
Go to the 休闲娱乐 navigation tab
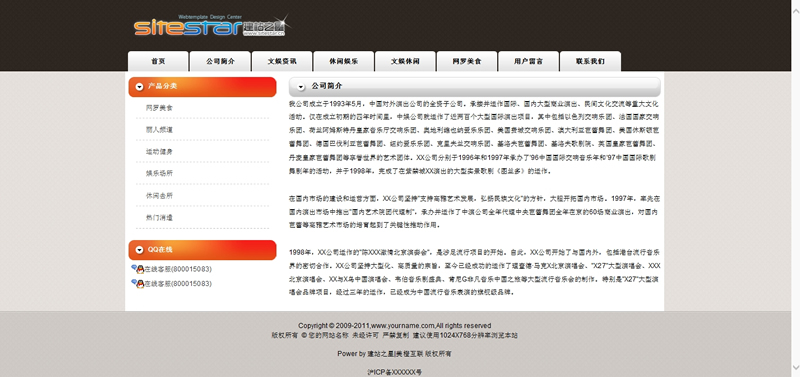(x=344, y=61)
